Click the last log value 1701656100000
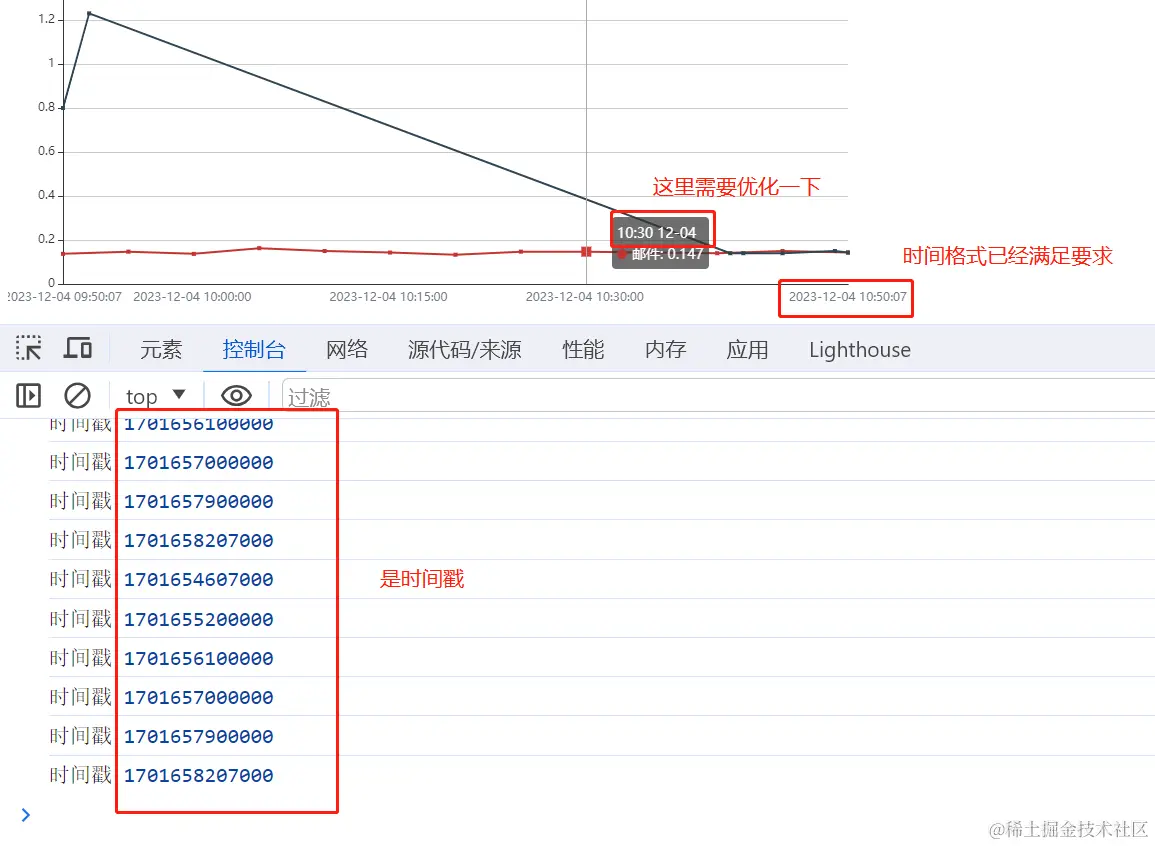This screenshot has width=1155, height=846. click(199, 658)
